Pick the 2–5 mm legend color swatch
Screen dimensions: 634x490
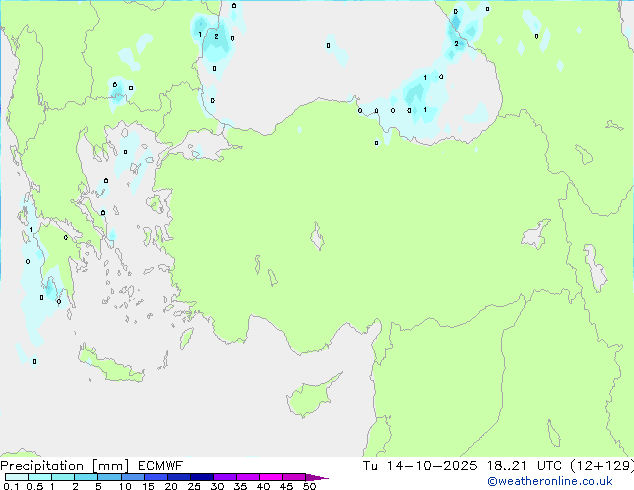pyautogui.click(x=86, y=477)
